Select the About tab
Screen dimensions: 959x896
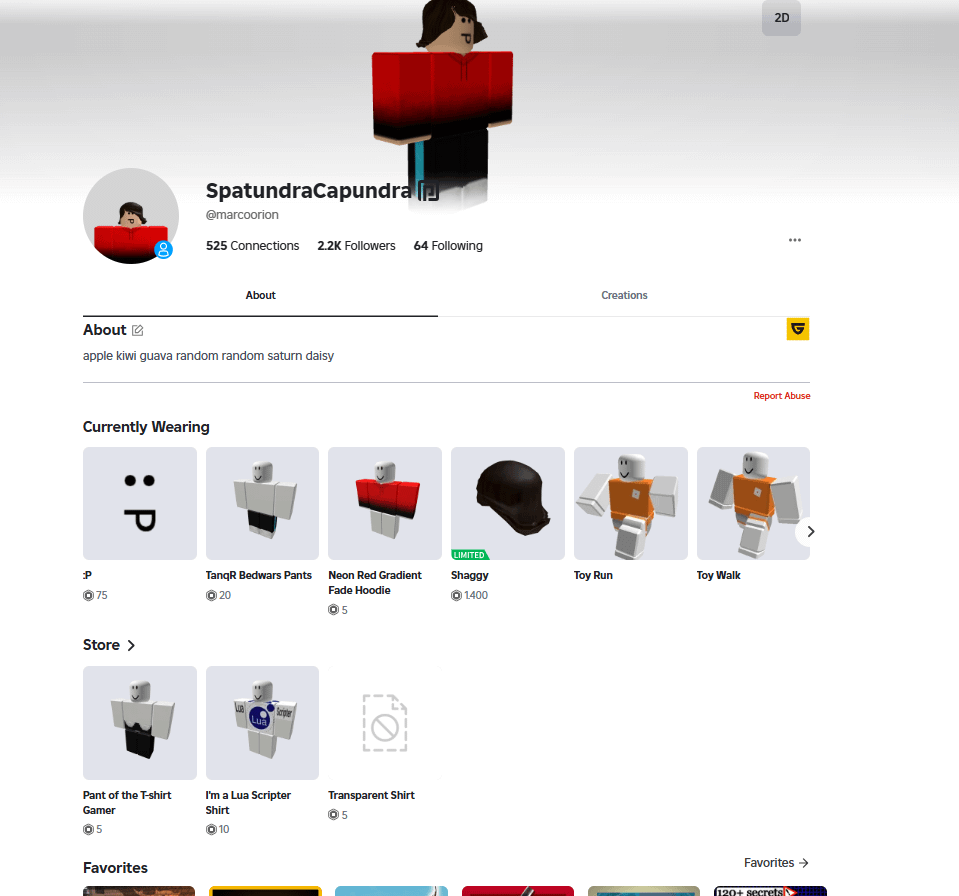pyautogui.click(x=261, y=295)
